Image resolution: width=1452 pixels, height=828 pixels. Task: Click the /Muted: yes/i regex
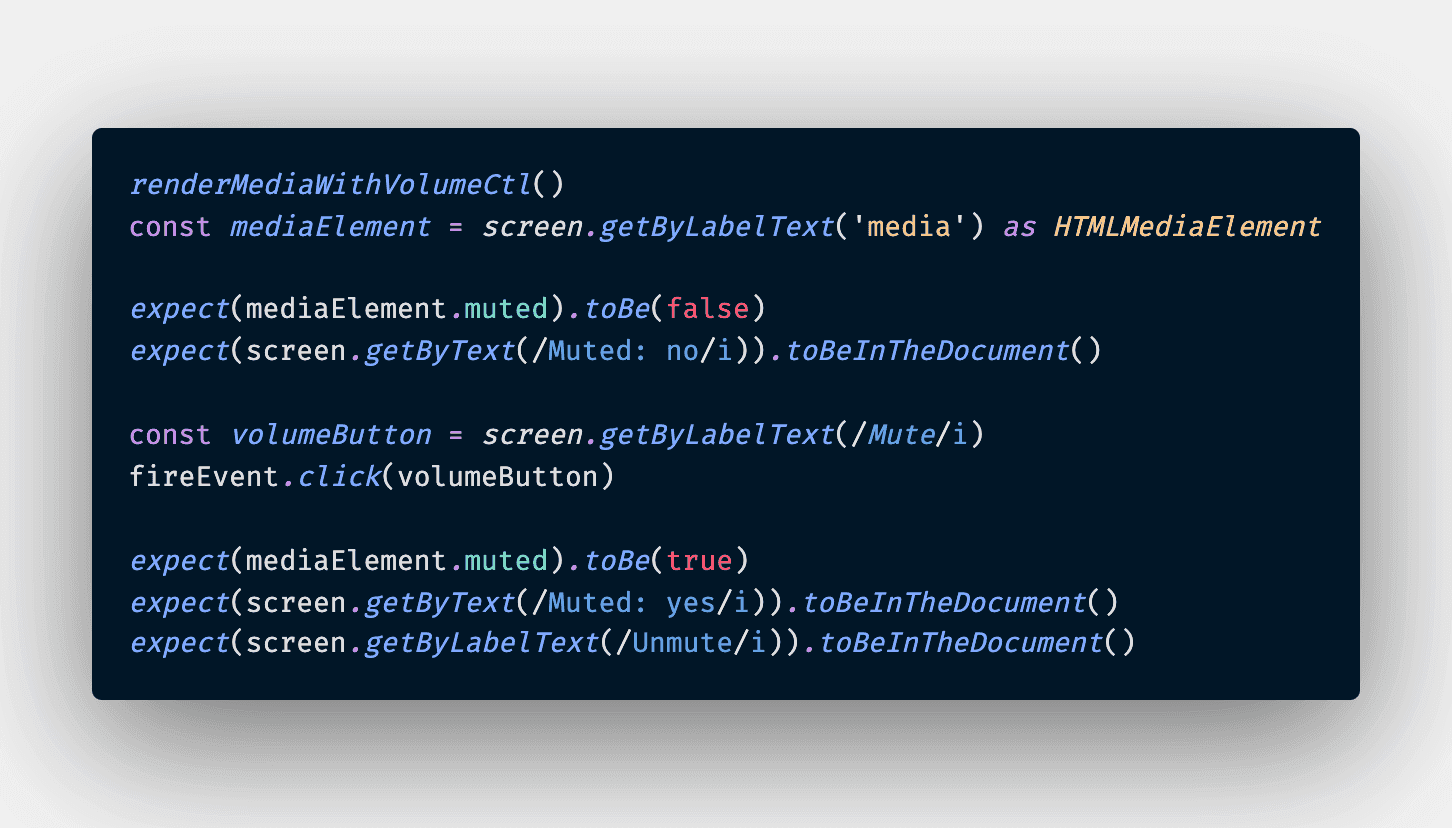(x=640, y=603)
